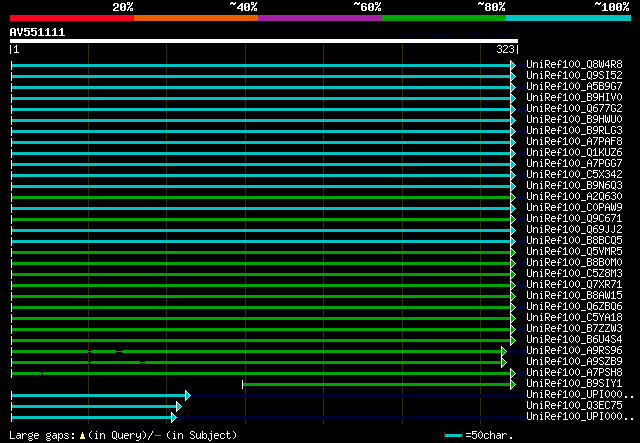Click the arrowhead ending the B9SIY1 alignment

[x=513, y=384]
